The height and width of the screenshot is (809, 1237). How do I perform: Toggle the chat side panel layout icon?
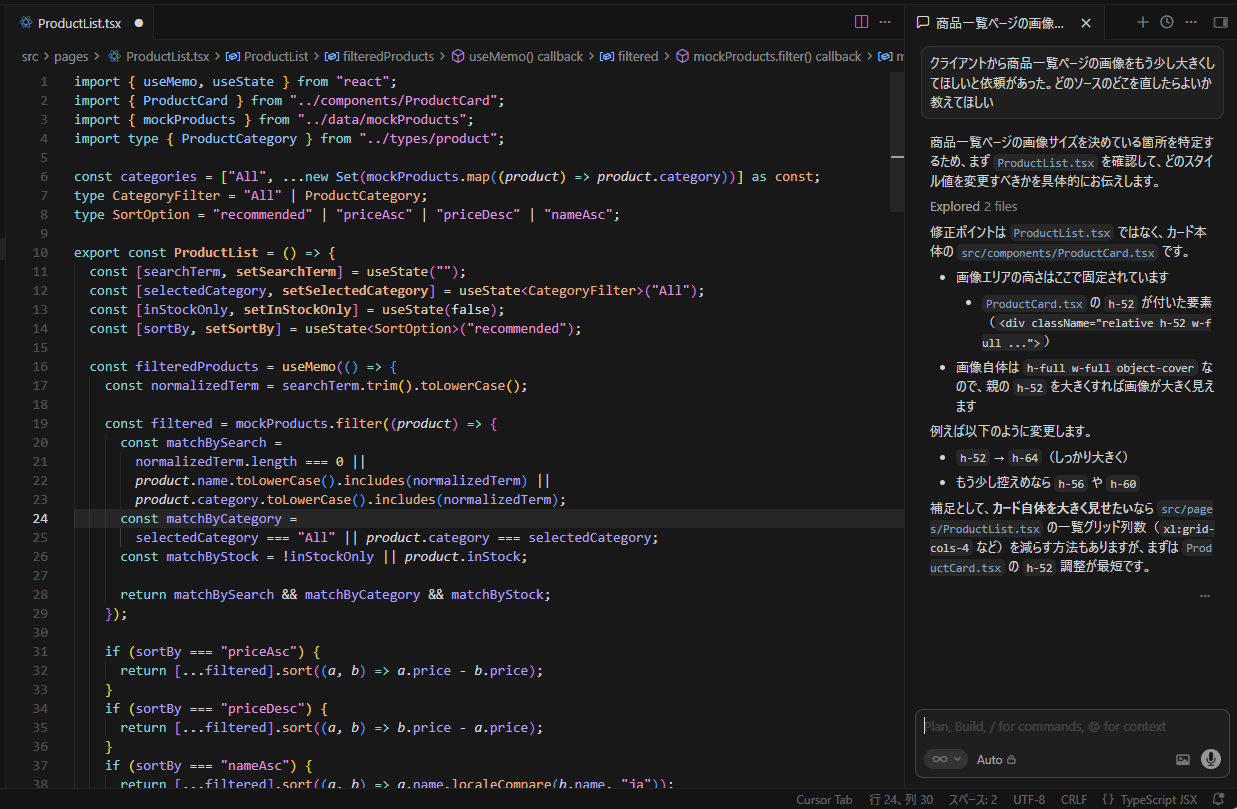[x=1220, y=22]
